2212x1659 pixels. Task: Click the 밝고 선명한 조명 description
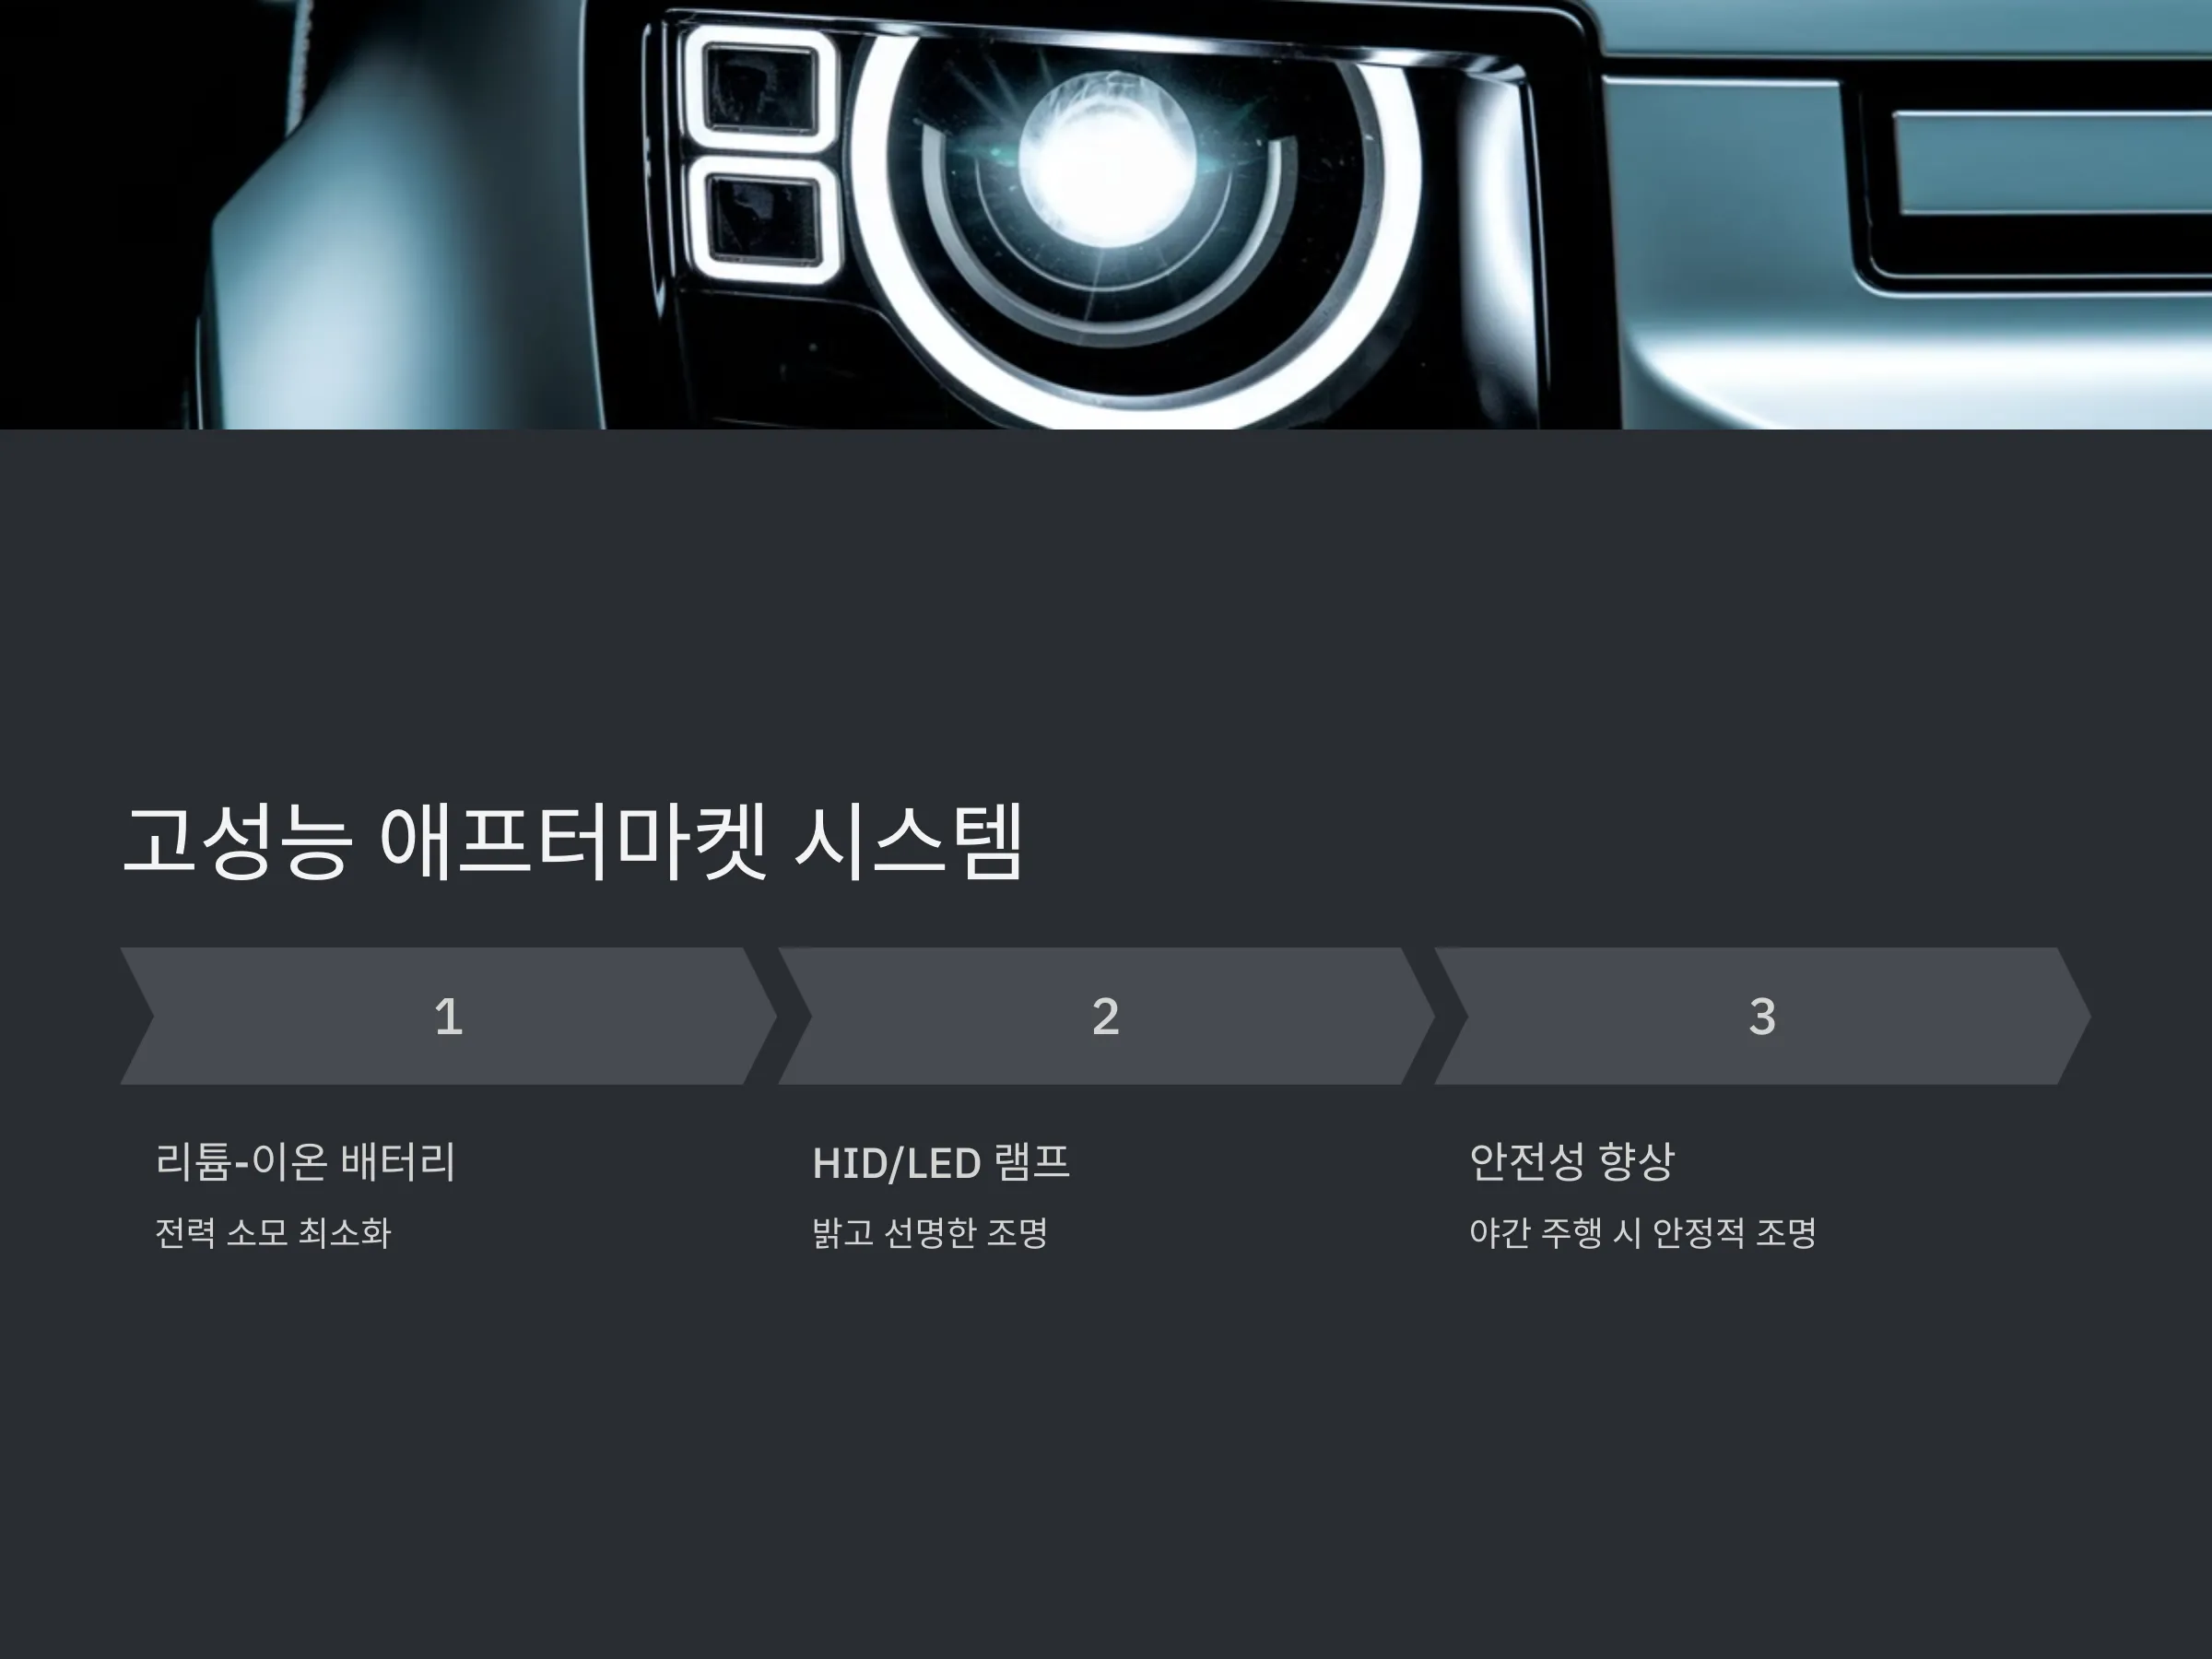[x=930, y=1232]
